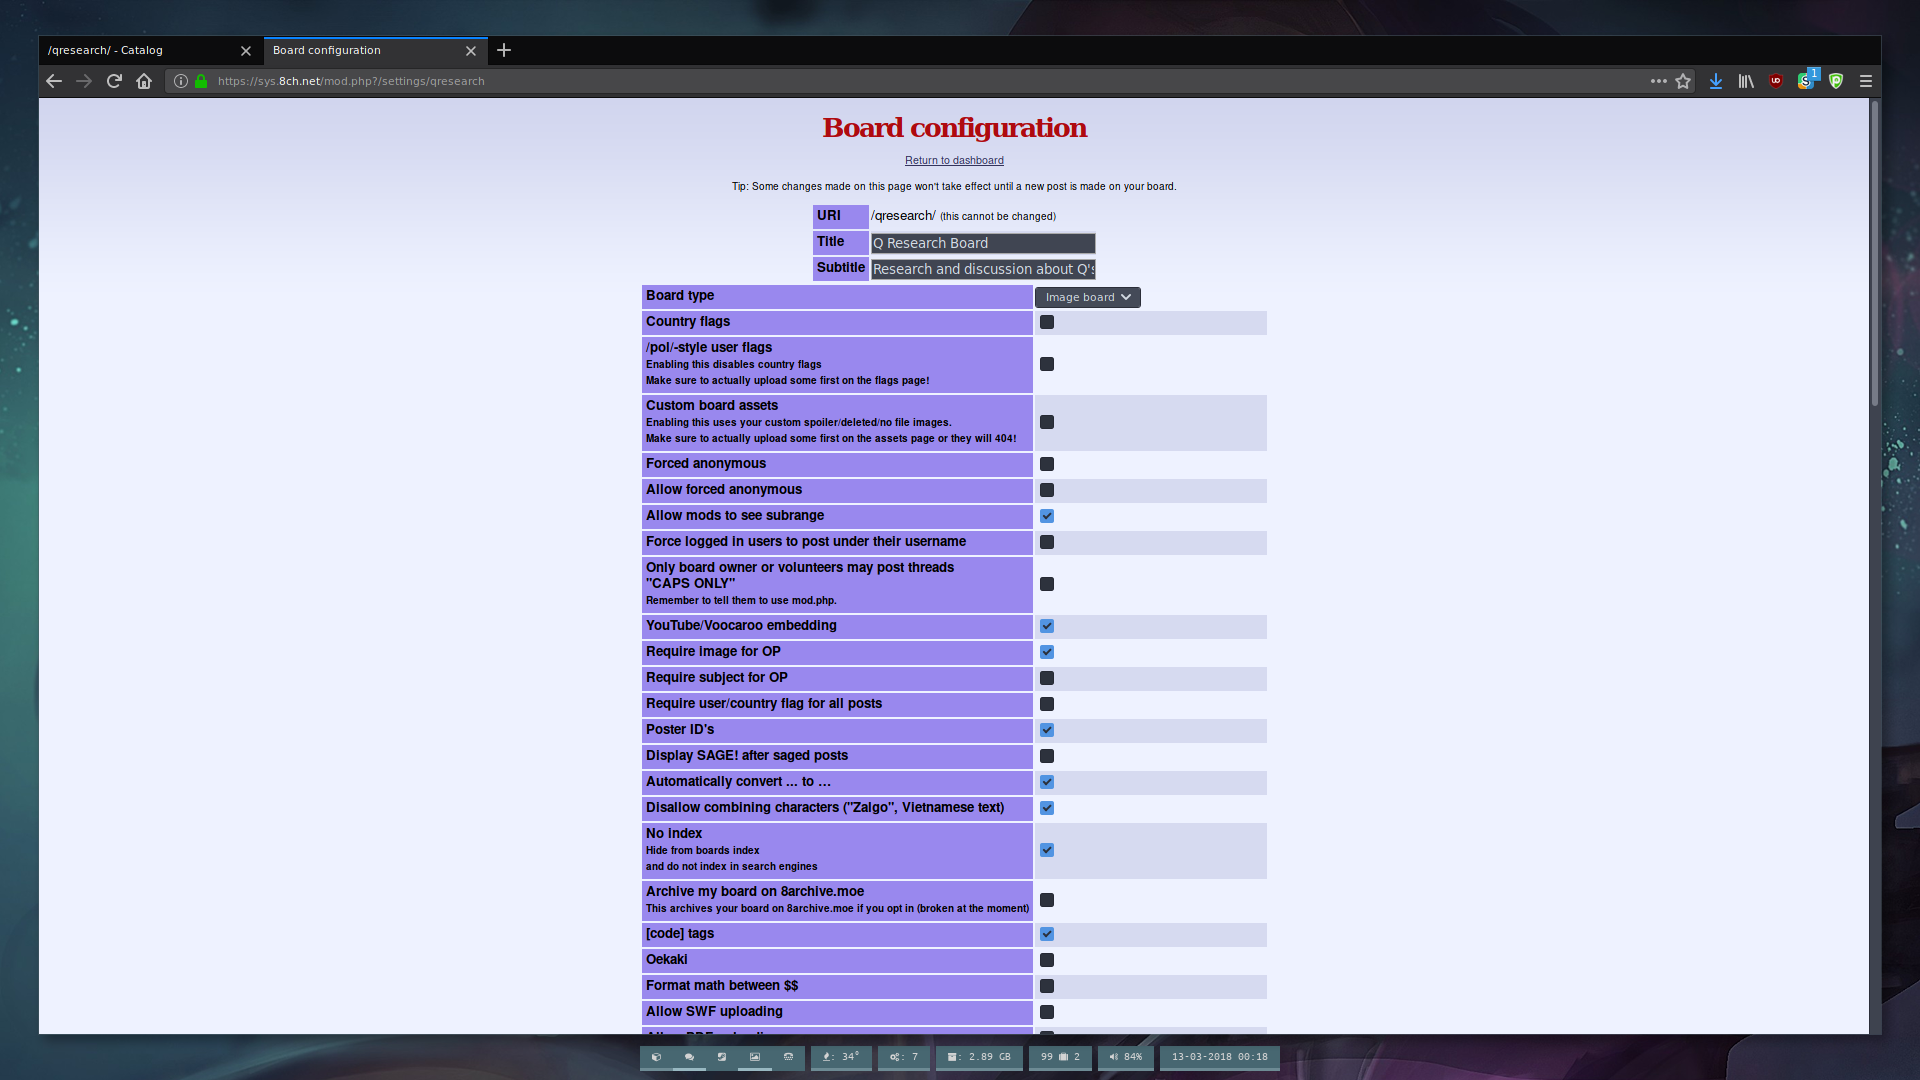Enable /pol/-style user flags checkbox
The height and width of the screenshot is (1080, 1920).
pos(1047,364)
